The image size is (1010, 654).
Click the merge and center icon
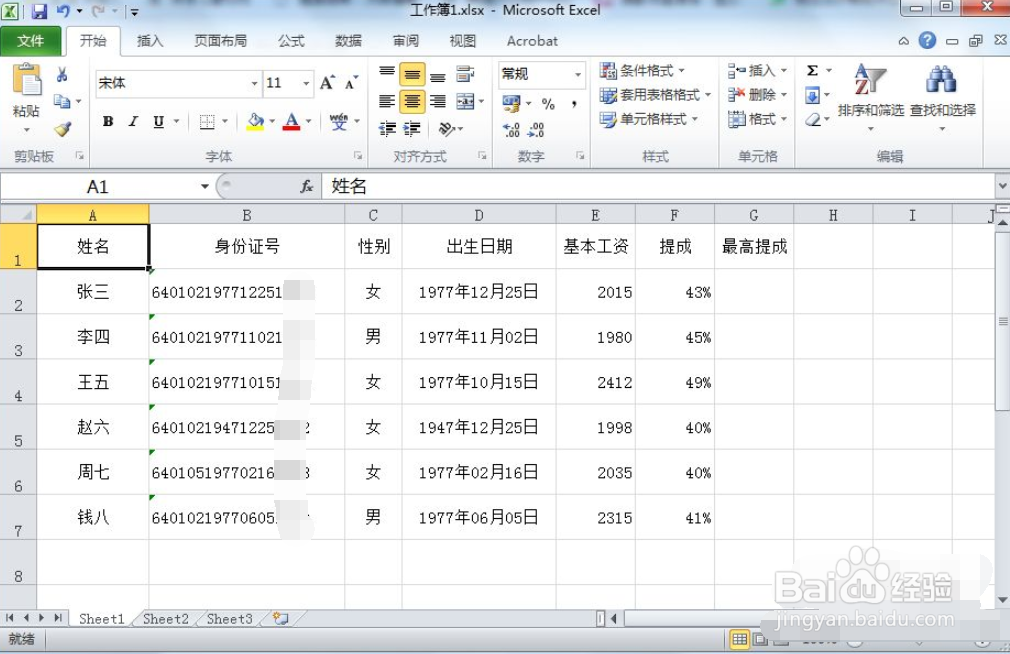pyautogui.click(x=466, y=101)
